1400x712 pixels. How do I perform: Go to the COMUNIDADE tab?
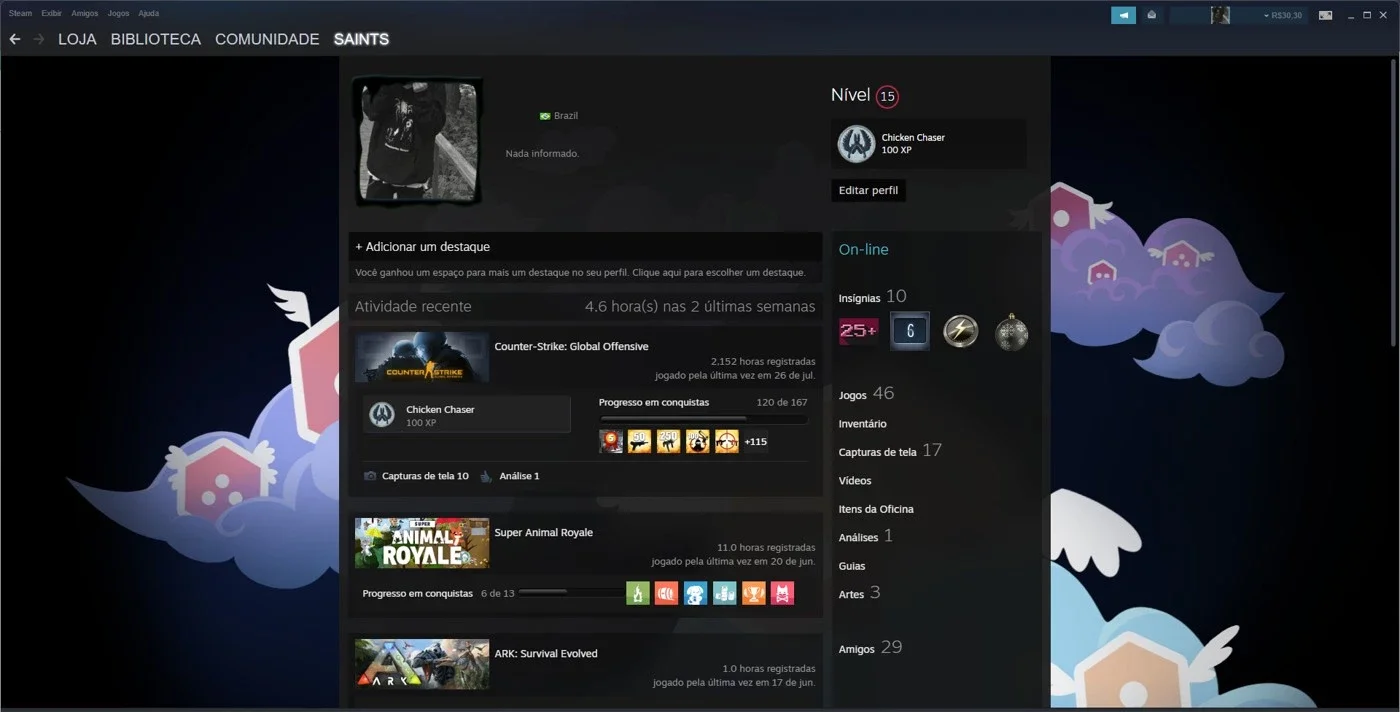tap(267, 39)
